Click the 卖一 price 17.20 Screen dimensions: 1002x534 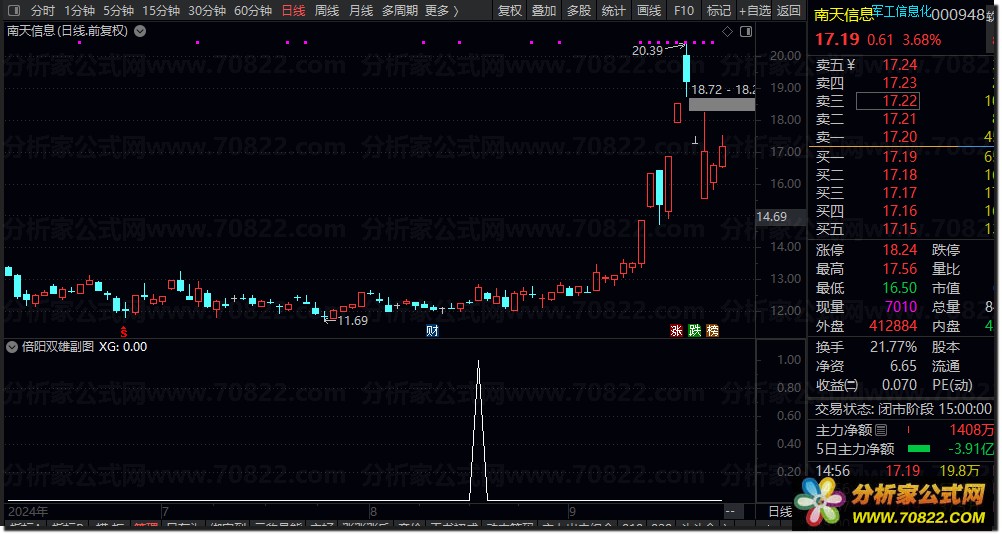point(900,137)
